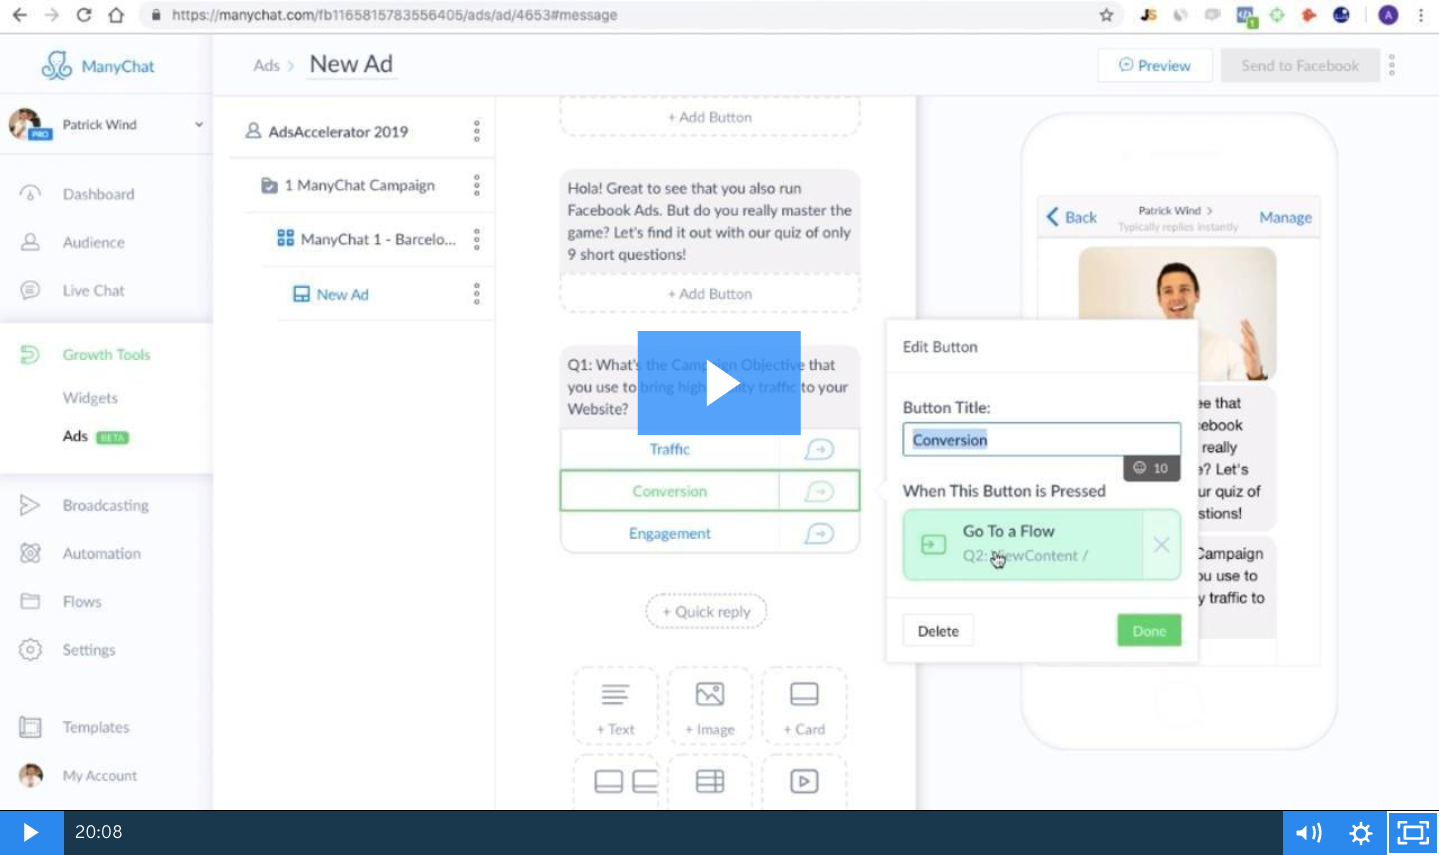Screen dimensions: 1439x855
Task: Add a list block with the table icon
Action: click(710, 781)
